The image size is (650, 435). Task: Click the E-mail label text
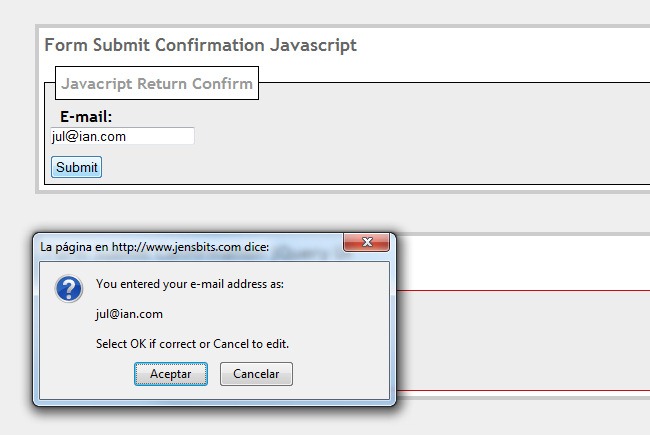coord(86,117)
